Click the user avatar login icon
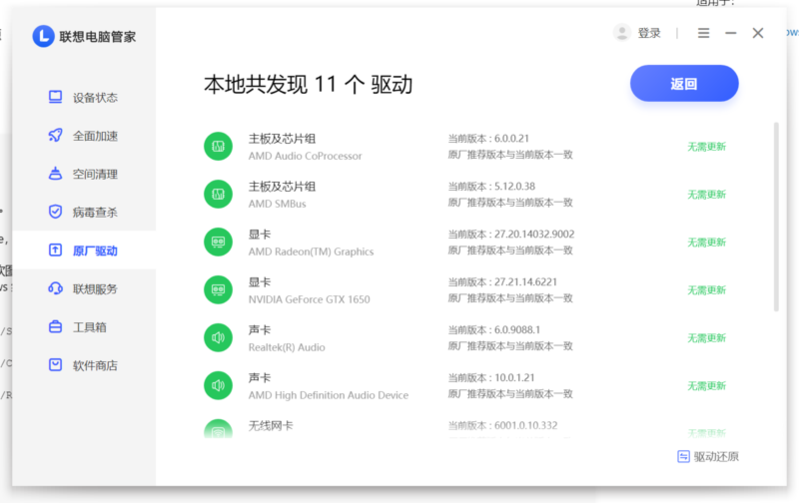Image resolution: width=799 pixels, height=503 pixels. click(x=622, y=33)
